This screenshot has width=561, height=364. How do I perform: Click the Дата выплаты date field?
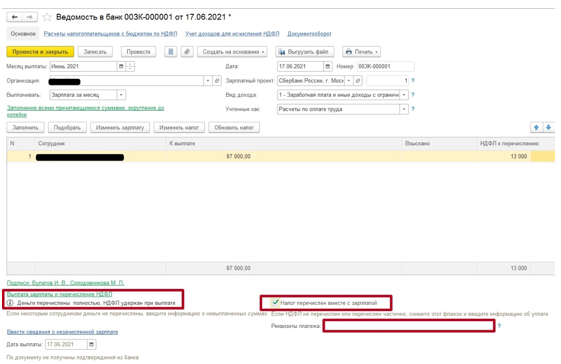point(66,345)
